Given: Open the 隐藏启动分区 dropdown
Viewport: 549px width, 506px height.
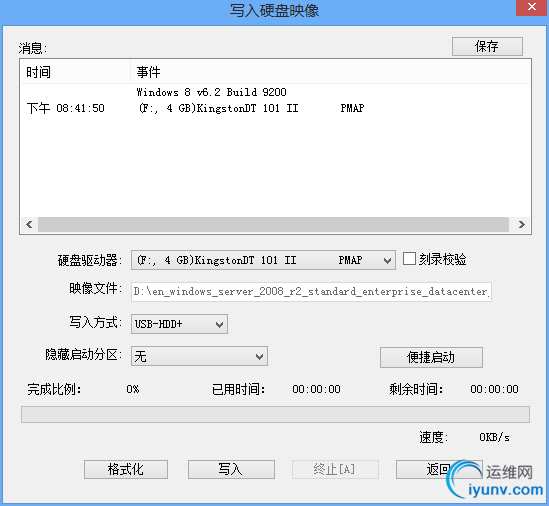Looking at the screenshot, I should [x=199, y=356].
